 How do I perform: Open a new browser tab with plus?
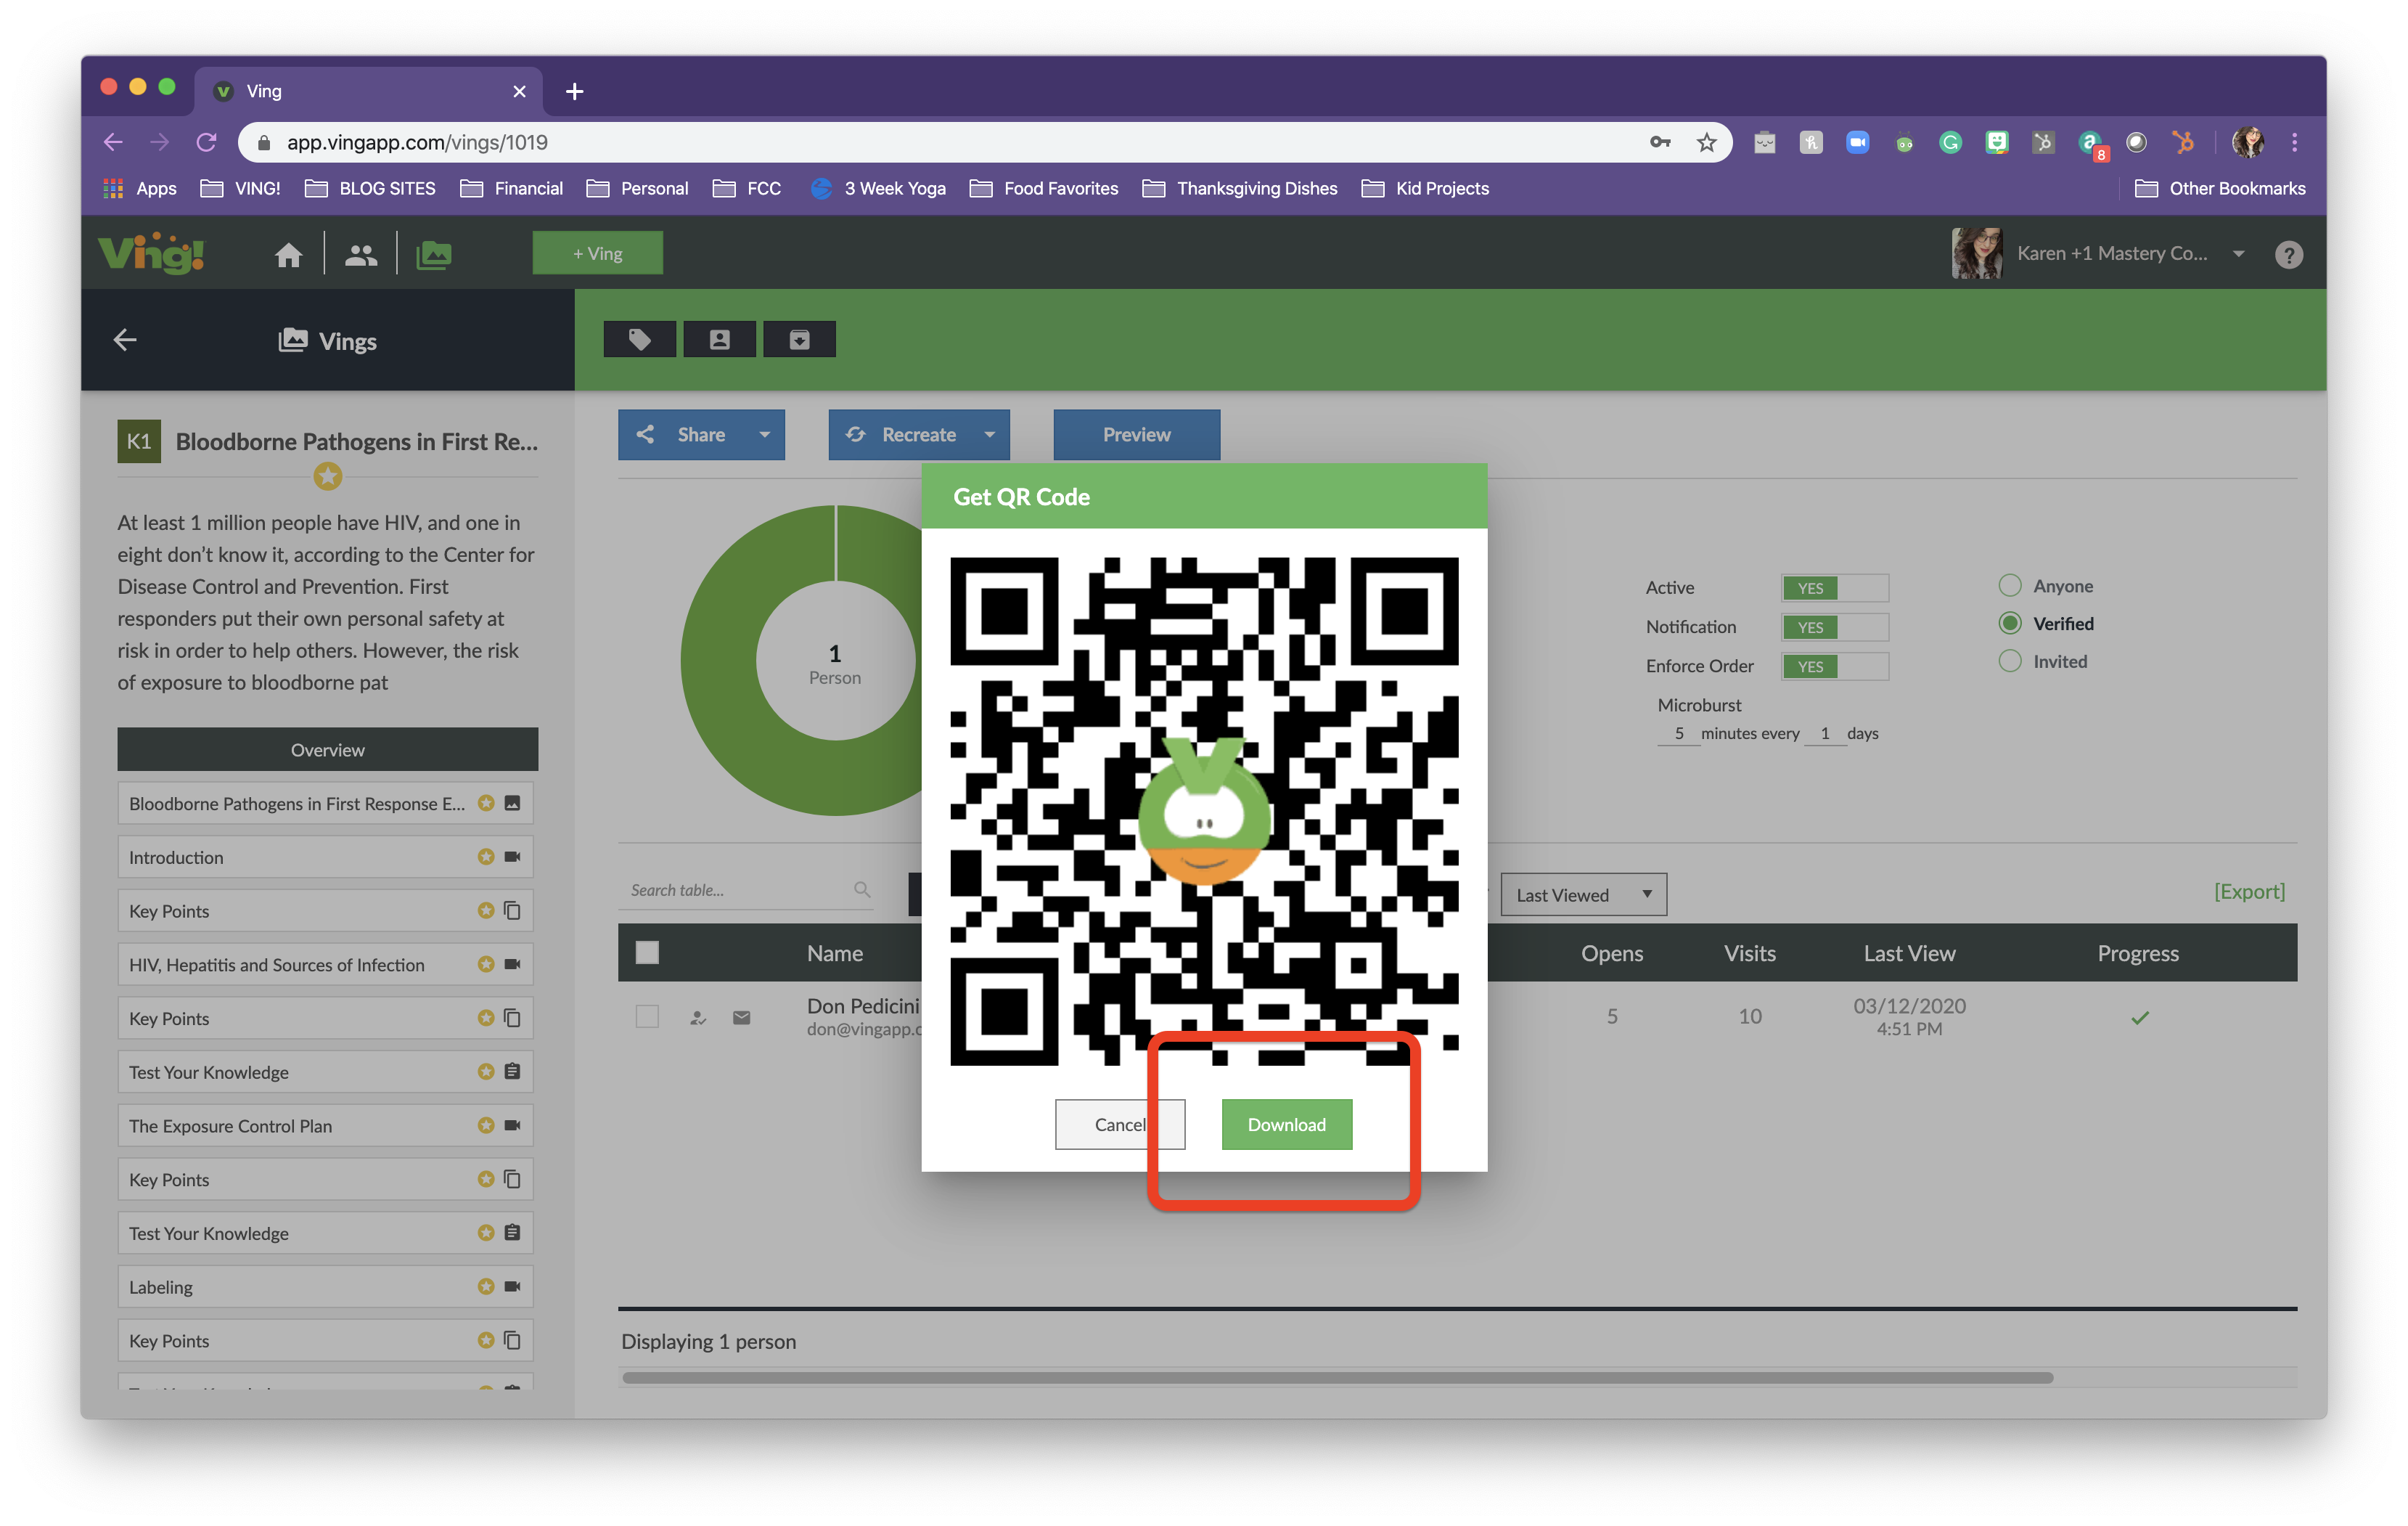574,91
